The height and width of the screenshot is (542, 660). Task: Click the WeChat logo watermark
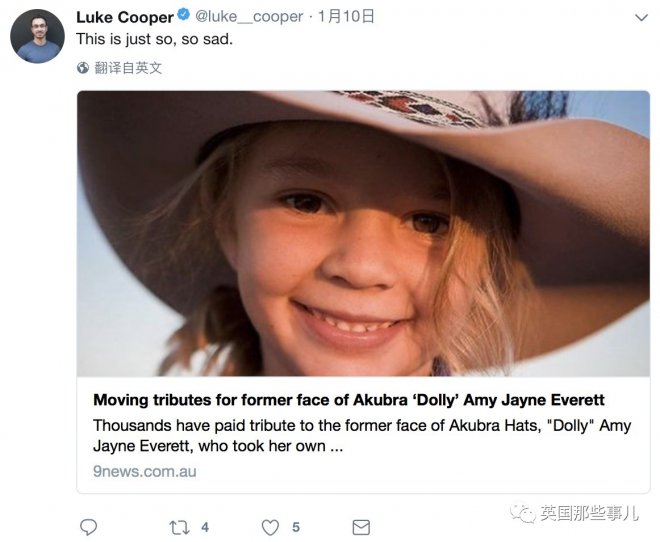(523, 513)
